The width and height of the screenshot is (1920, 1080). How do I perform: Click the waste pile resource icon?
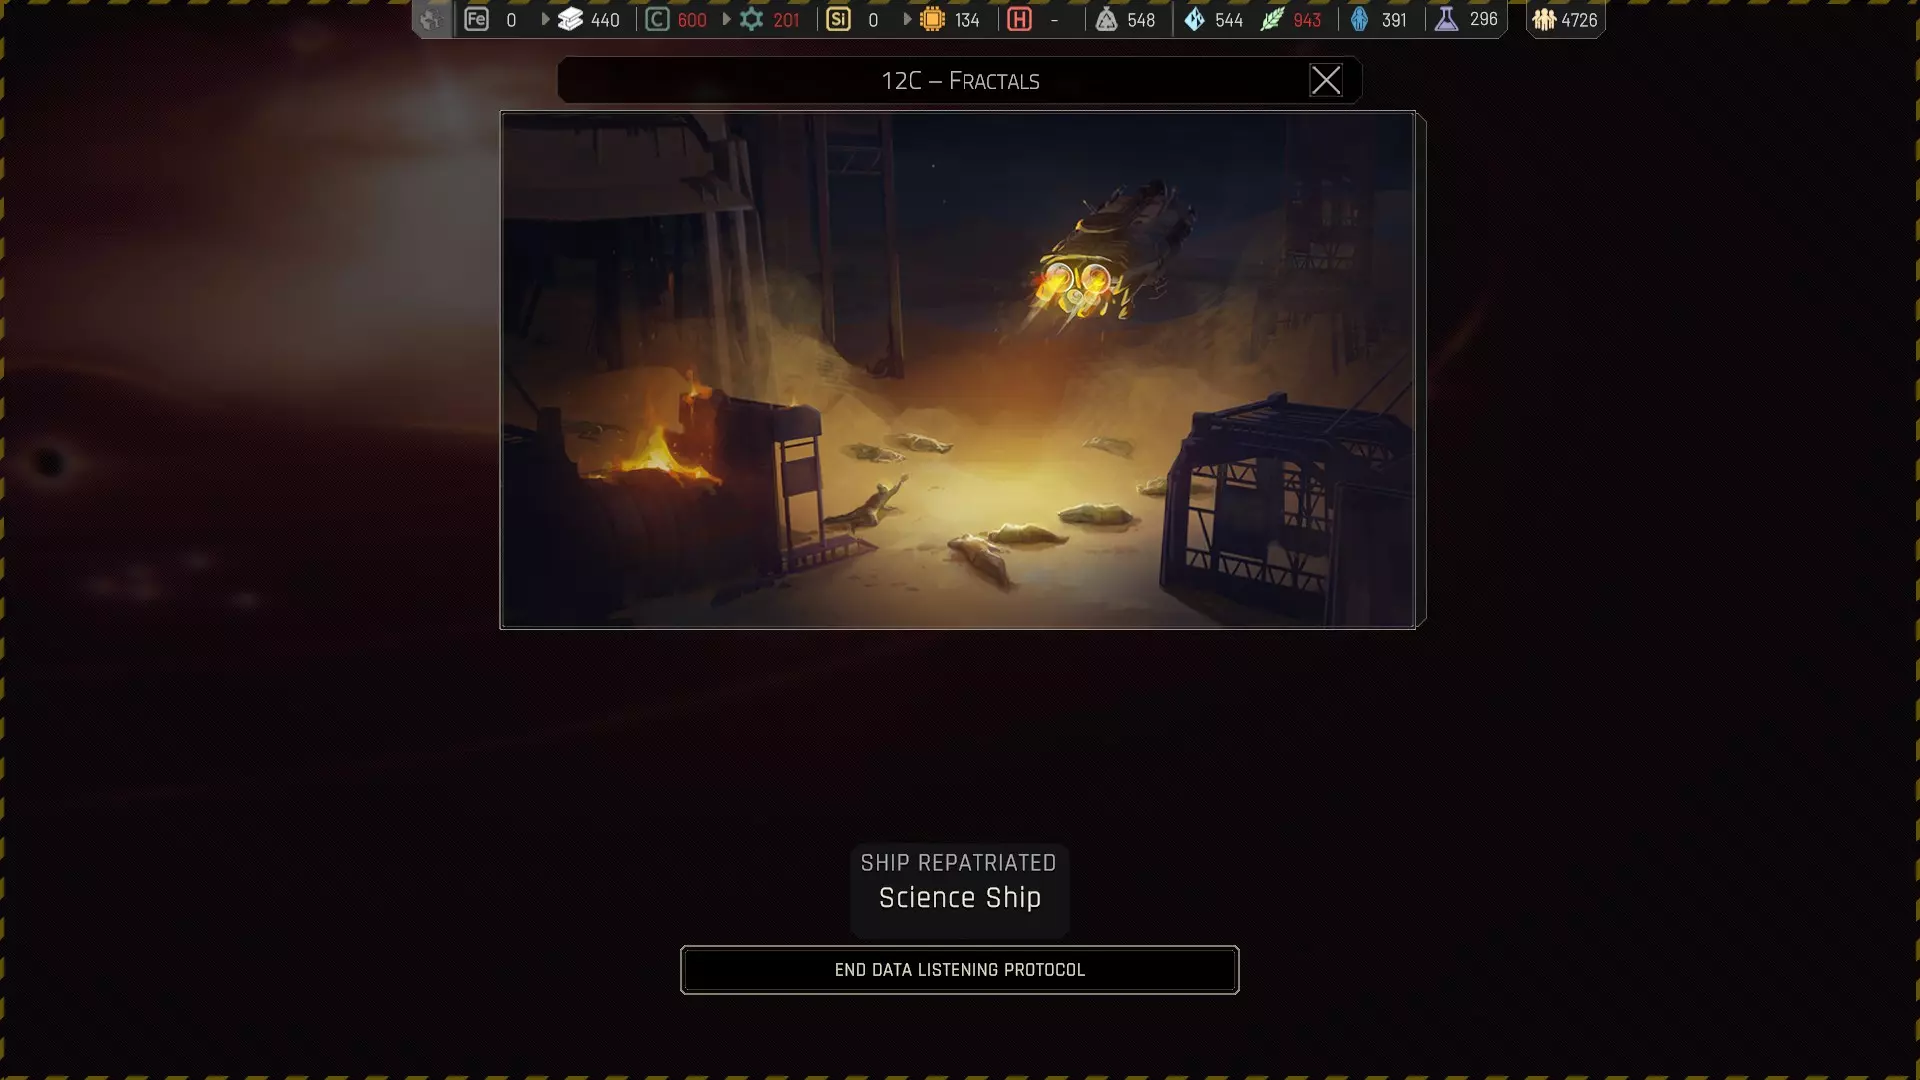pyautogui.click(x=1106, y=19)
